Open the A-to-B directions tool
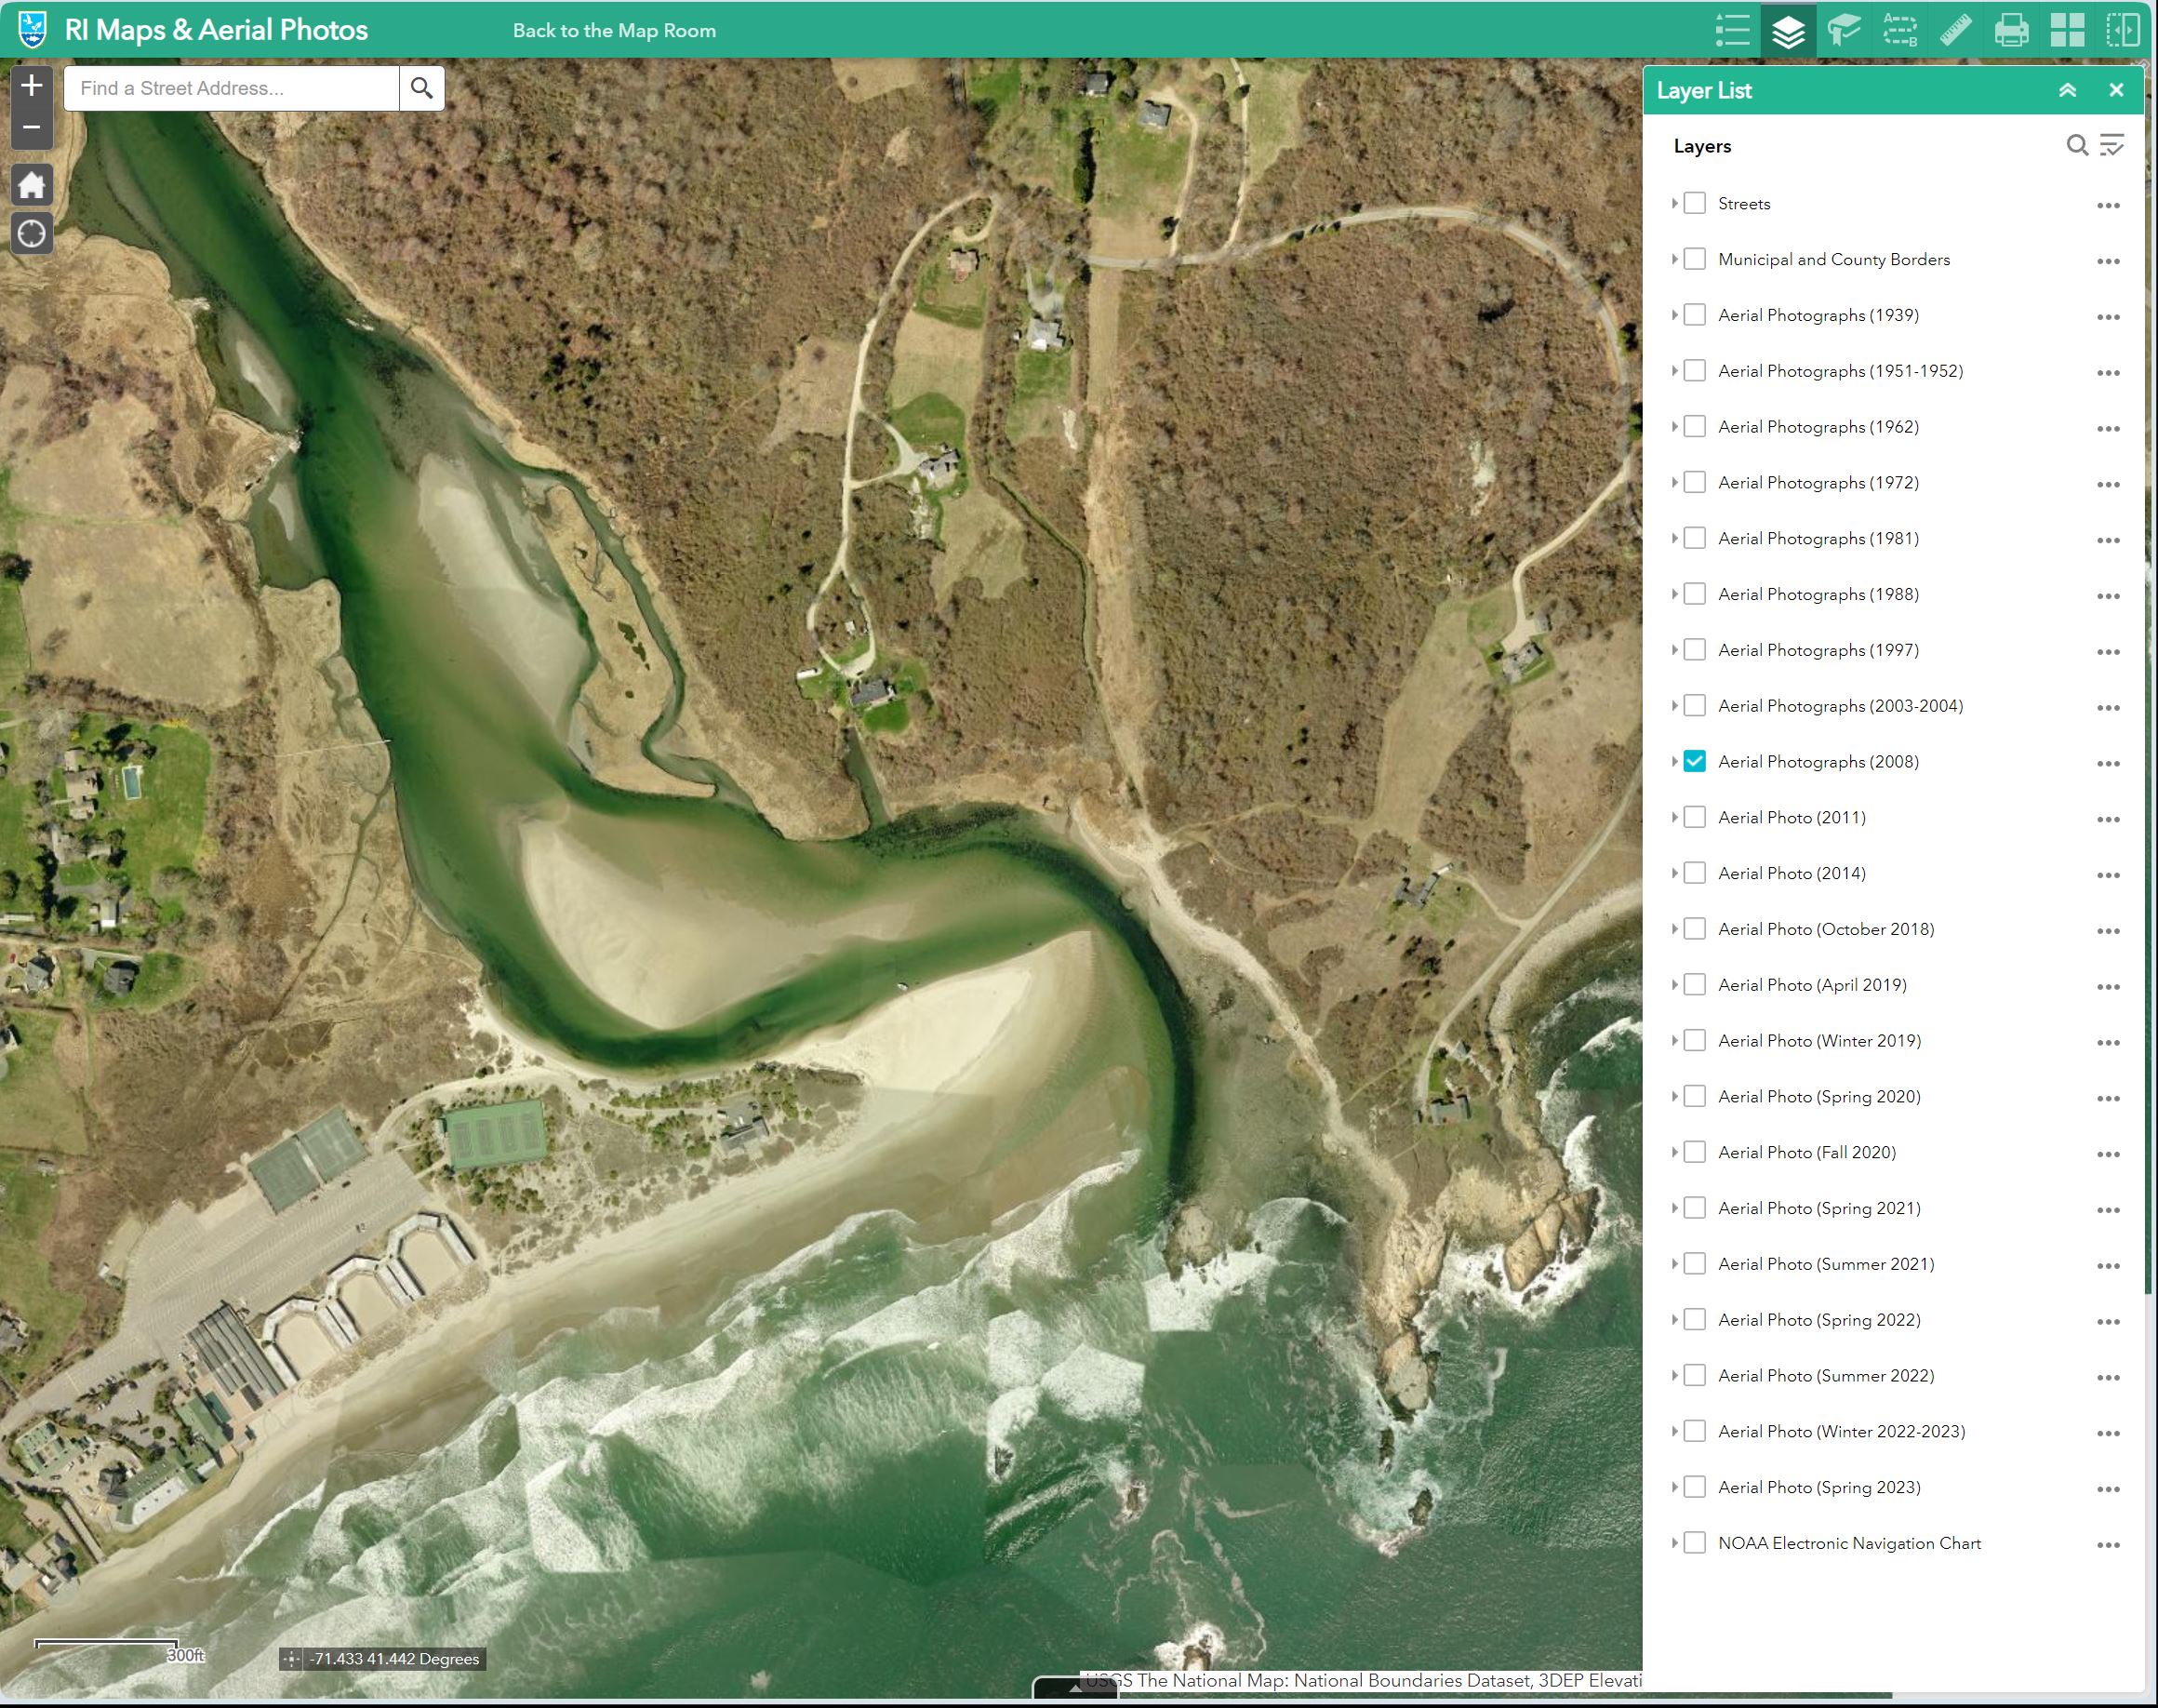Screen dimensions: 2158x1708 coord(1900,30)
